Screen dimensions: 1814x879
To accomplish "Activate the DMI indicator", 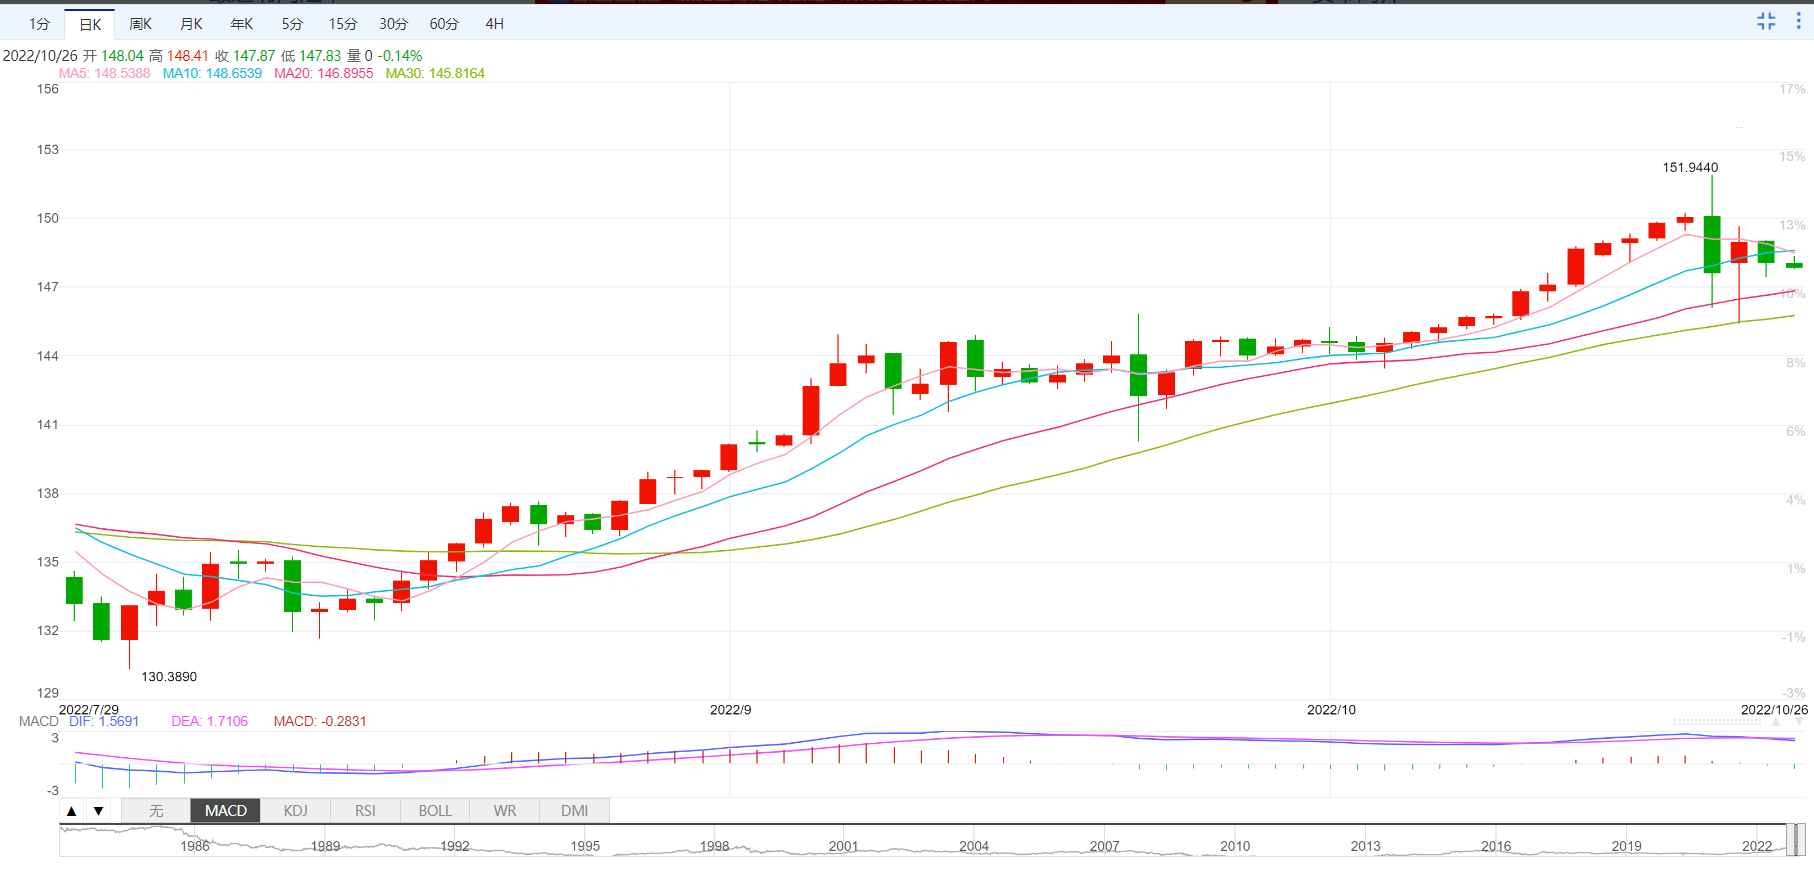I will click(x=574, y=811).
